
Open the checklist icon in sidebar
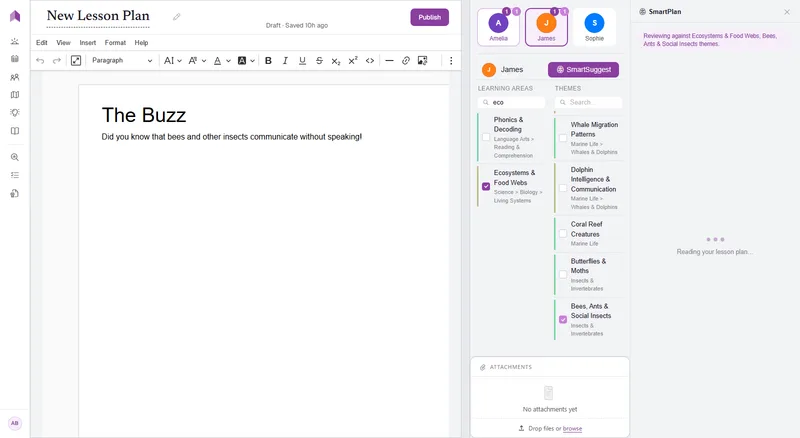click(x=15, y=175)
